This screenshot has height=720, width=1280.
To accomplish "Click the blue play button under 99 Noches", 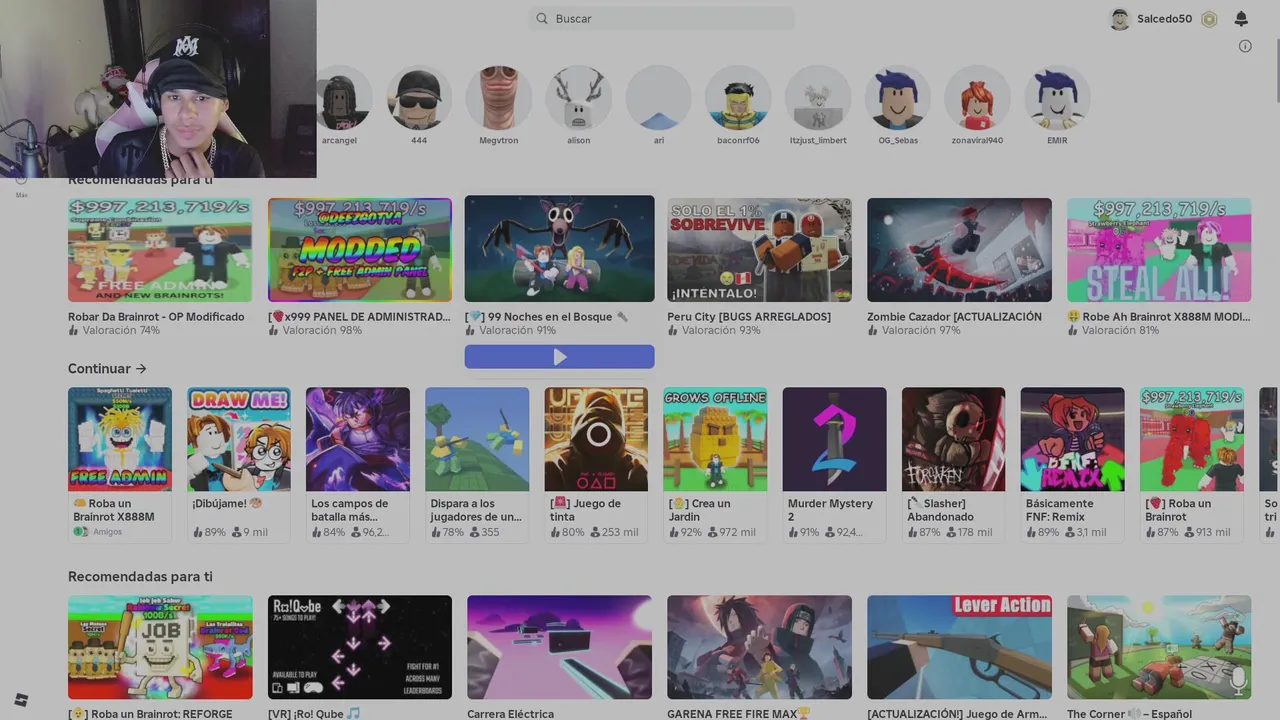I will tap(560, 357).
